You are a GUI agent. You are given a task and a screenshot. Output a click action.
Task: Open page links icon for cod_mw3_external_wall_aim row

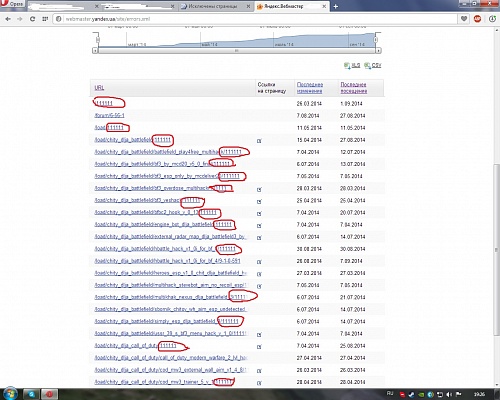pyautogui.click(x=259, y=371)
